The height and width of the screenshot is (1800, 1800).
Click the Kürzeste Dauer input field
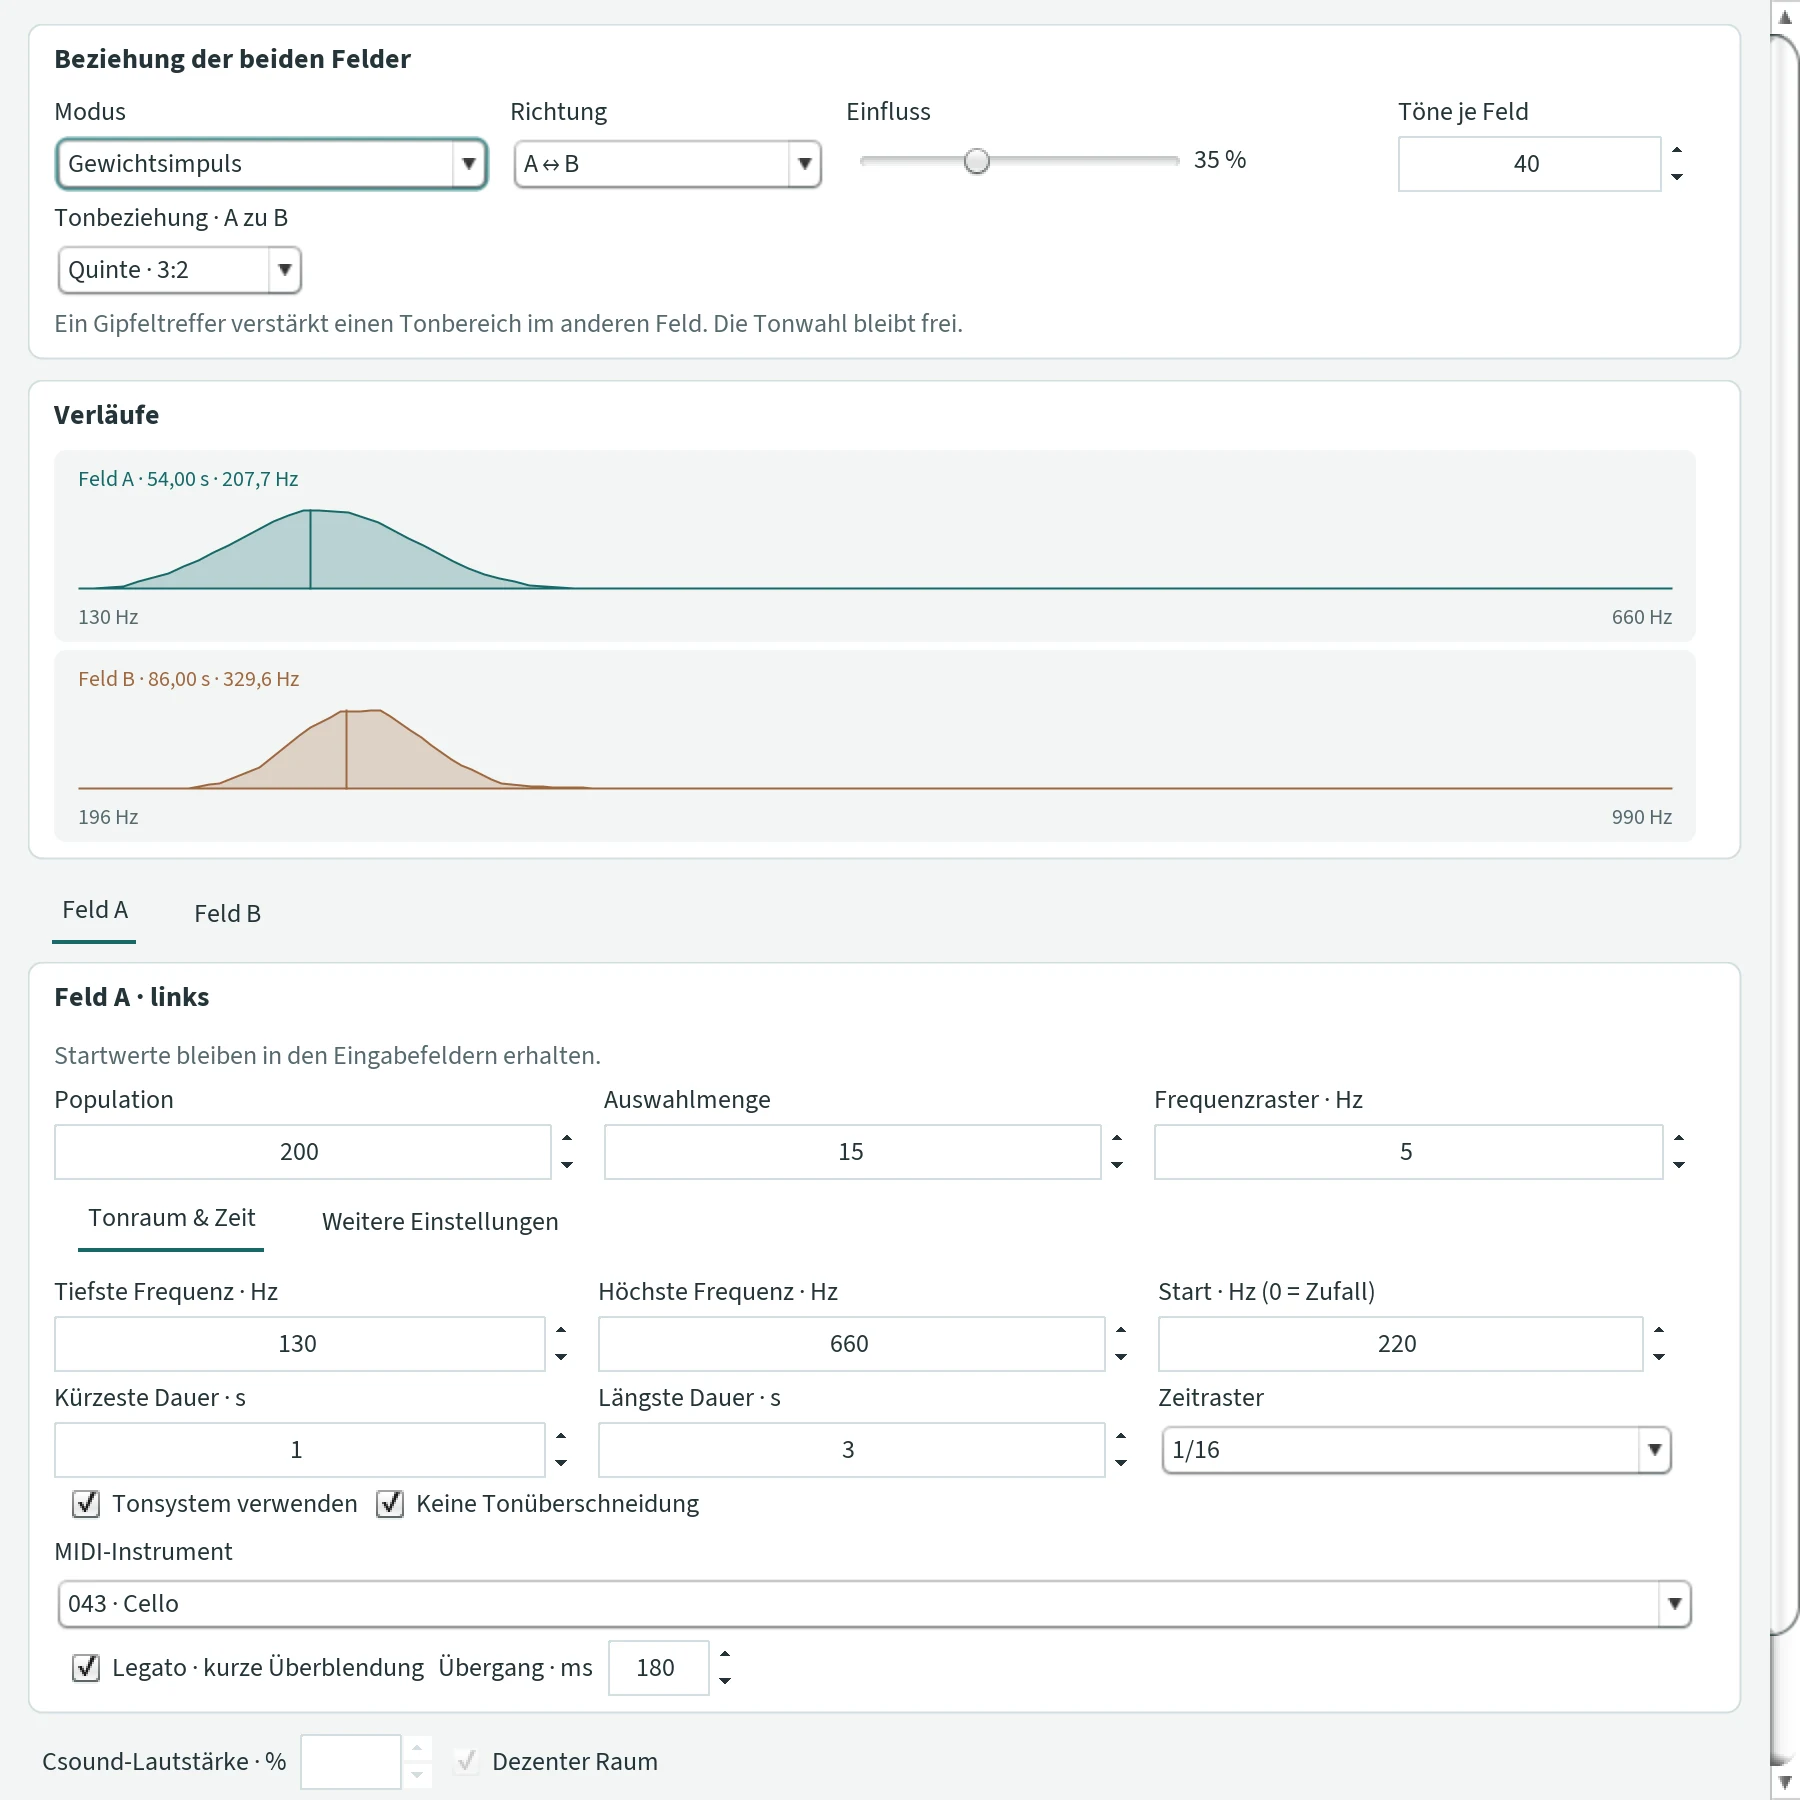[x=299, y=1450]
